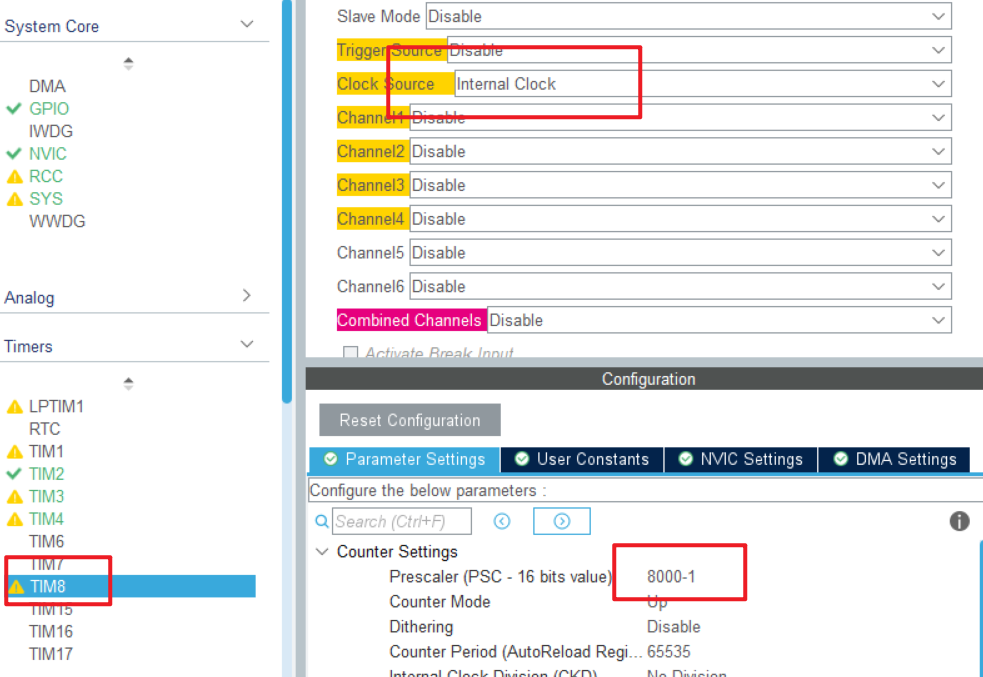Sort the System Core list using the sort arrows

point(129,63)
